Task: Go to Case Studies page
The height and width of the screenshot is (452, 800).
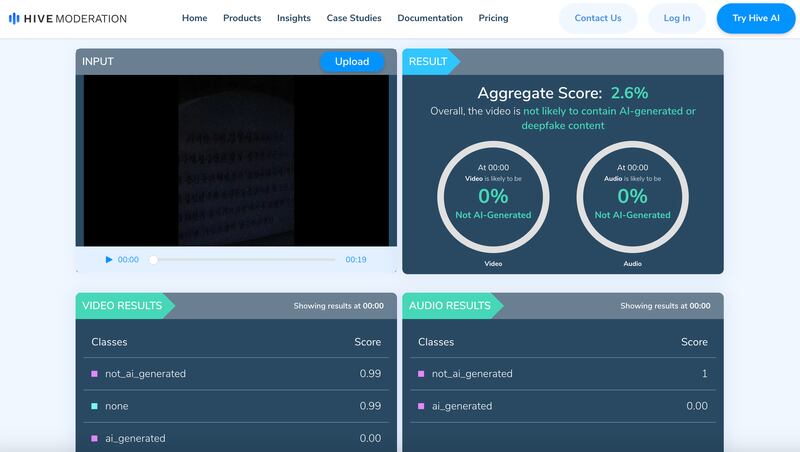Action: pyautogui.click(x=354, y=18)
